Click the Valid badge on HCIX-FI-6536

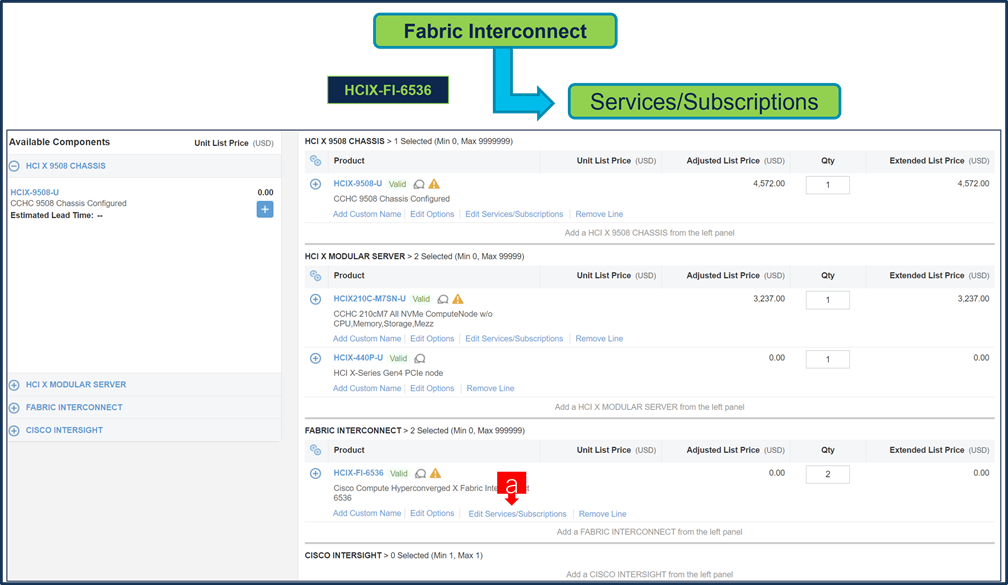click(x=399, y=474)
